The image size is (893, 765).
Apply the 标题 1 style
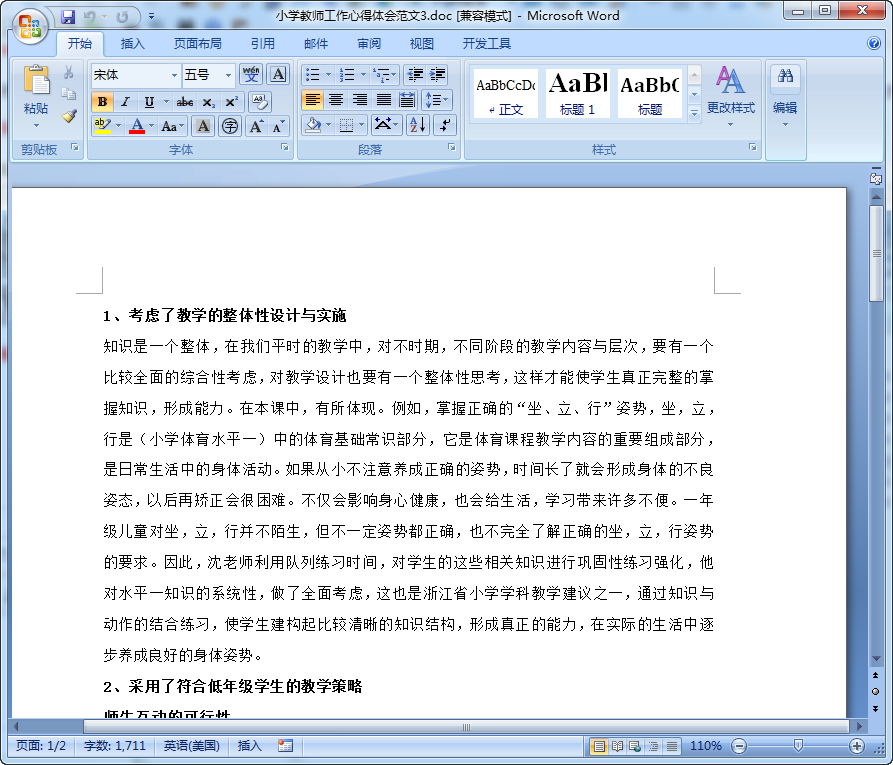(x=577, y=94)
